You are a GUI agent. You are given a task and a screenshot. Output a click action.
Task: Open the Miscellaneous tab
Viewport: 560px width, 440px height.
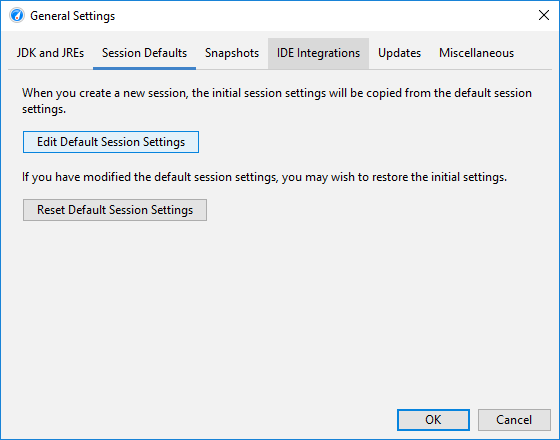coord(476,53)
